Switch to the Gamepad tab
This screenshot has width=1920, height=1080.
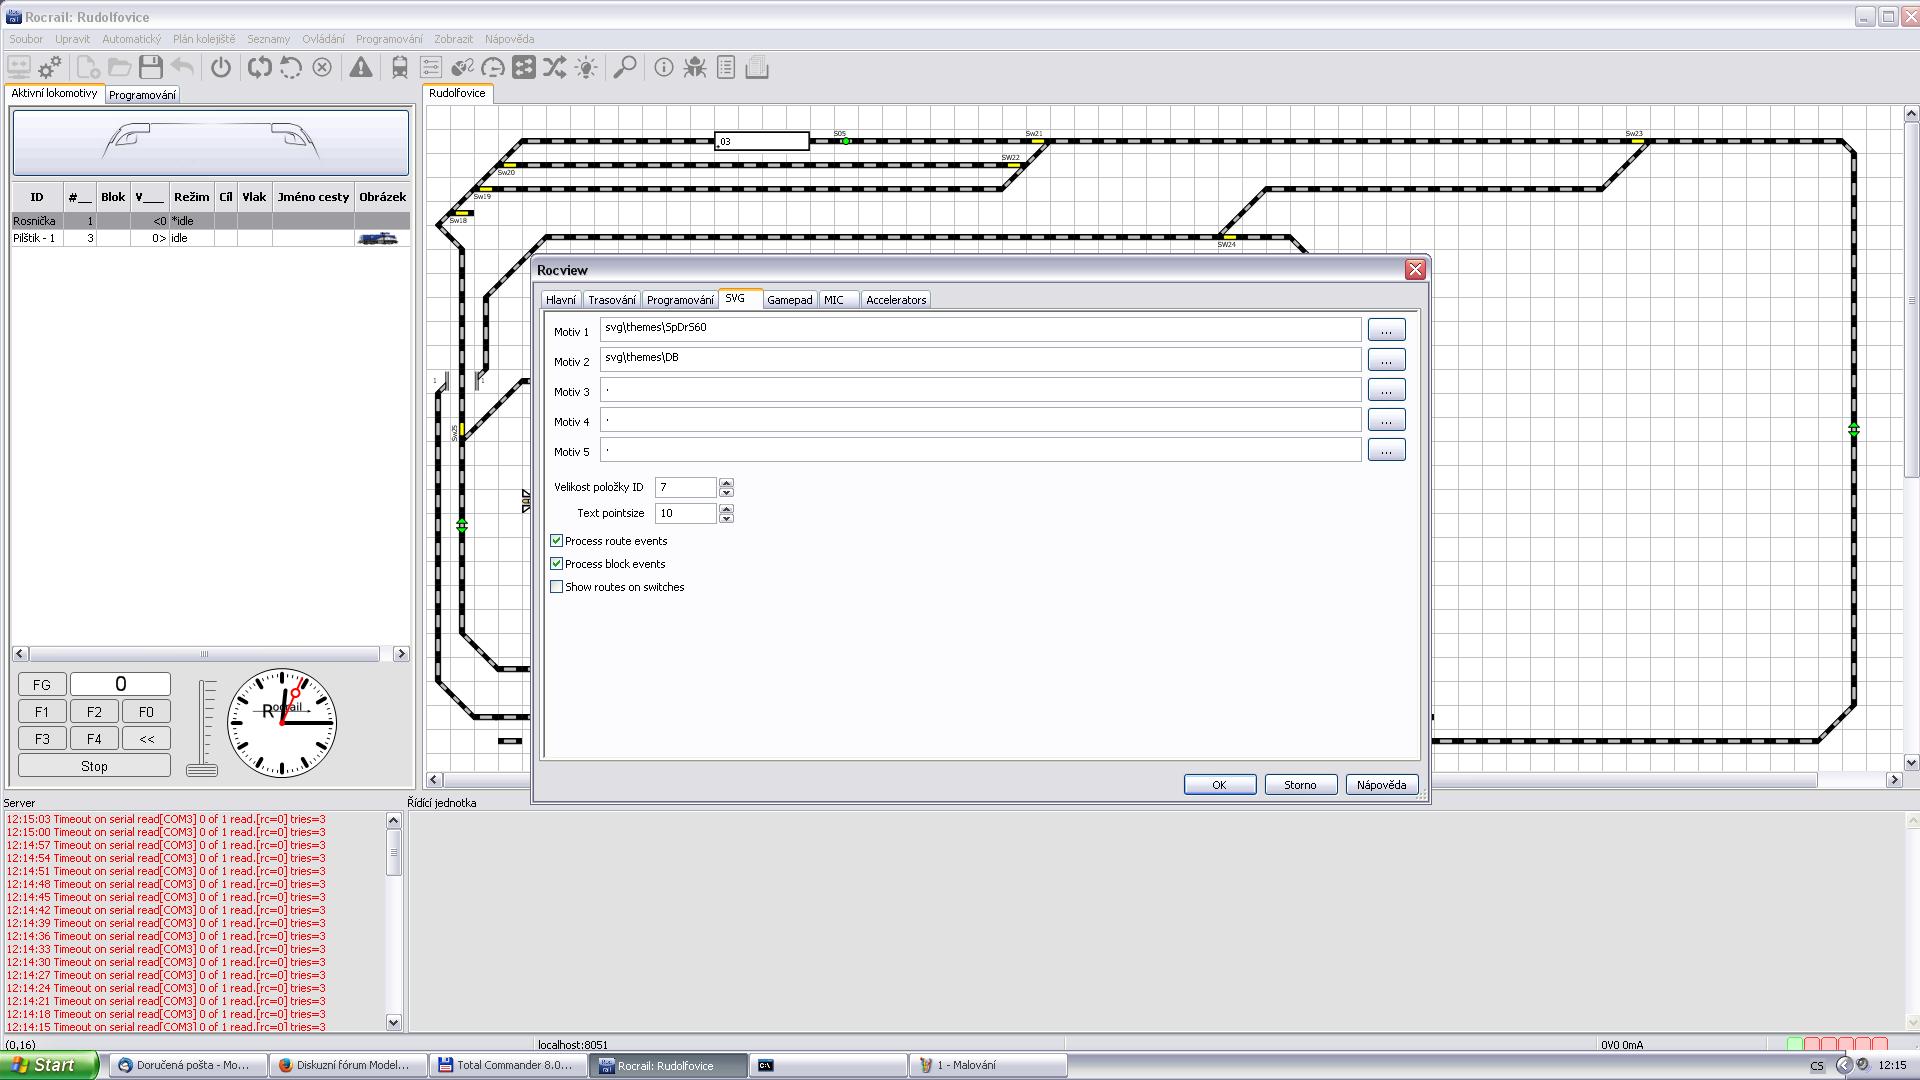coord(789,300)
